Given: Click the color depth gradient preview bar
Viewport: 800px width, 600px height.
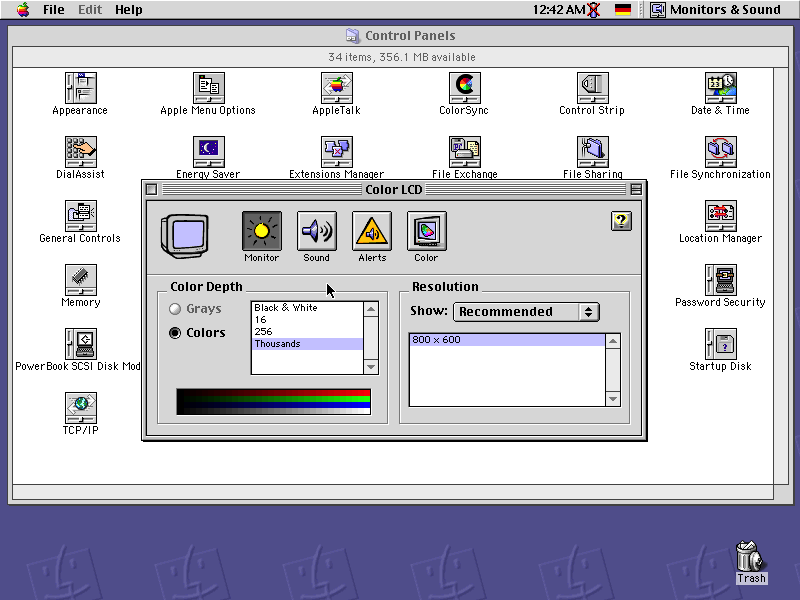Looking at the screenshot, I should [x=273, y=402].
